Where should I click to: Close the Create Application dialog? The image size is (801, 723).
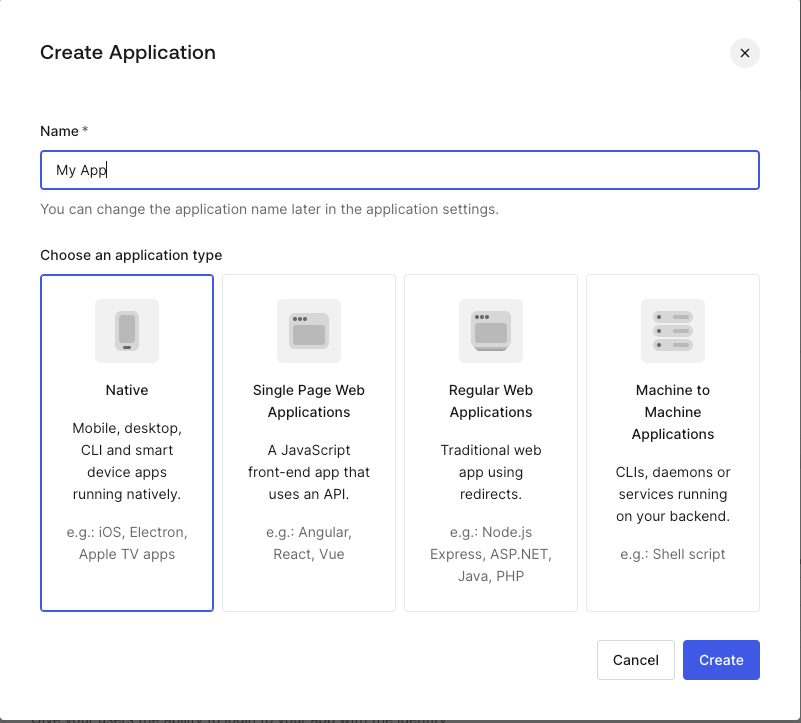(745, 53)
